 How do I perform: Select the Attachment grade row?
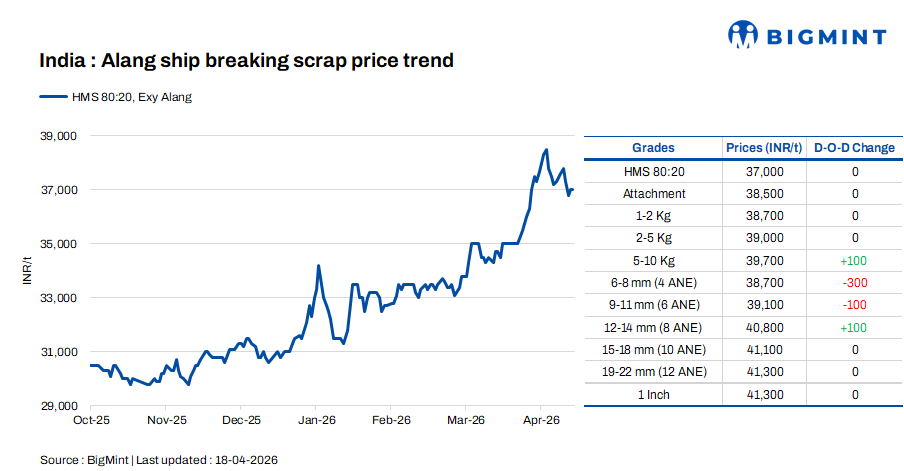click(x=654, y=194)
